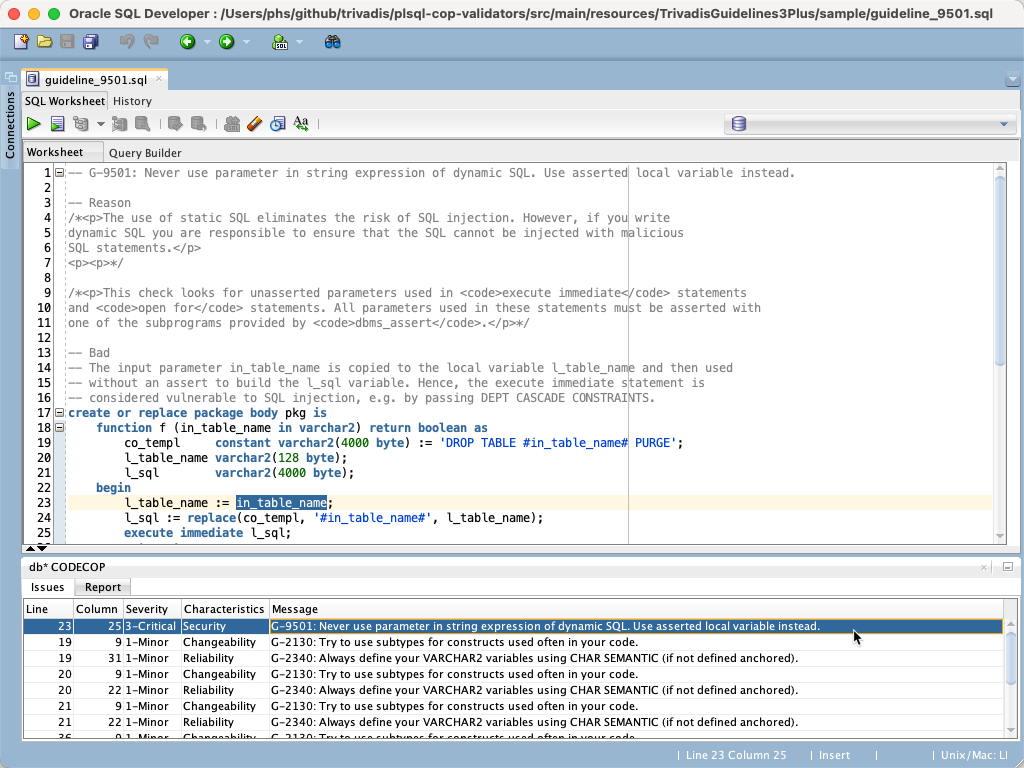Click the Explain Plan icon

(81, 123)
